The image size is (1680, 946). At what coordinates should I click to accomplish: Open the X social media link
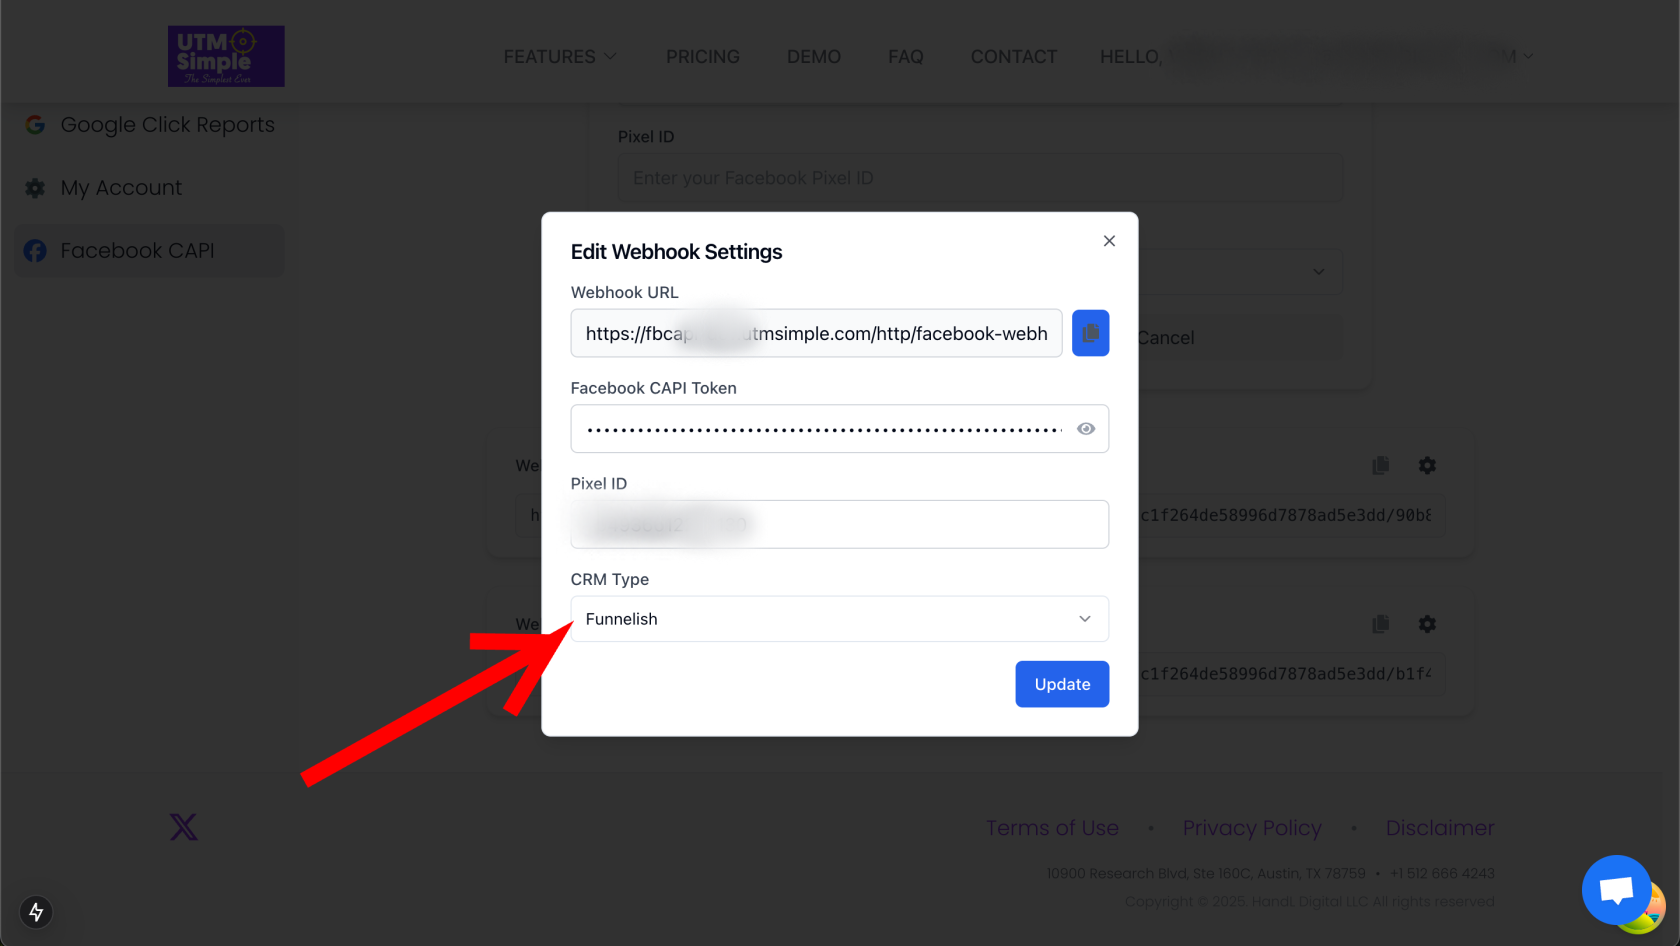183,827
